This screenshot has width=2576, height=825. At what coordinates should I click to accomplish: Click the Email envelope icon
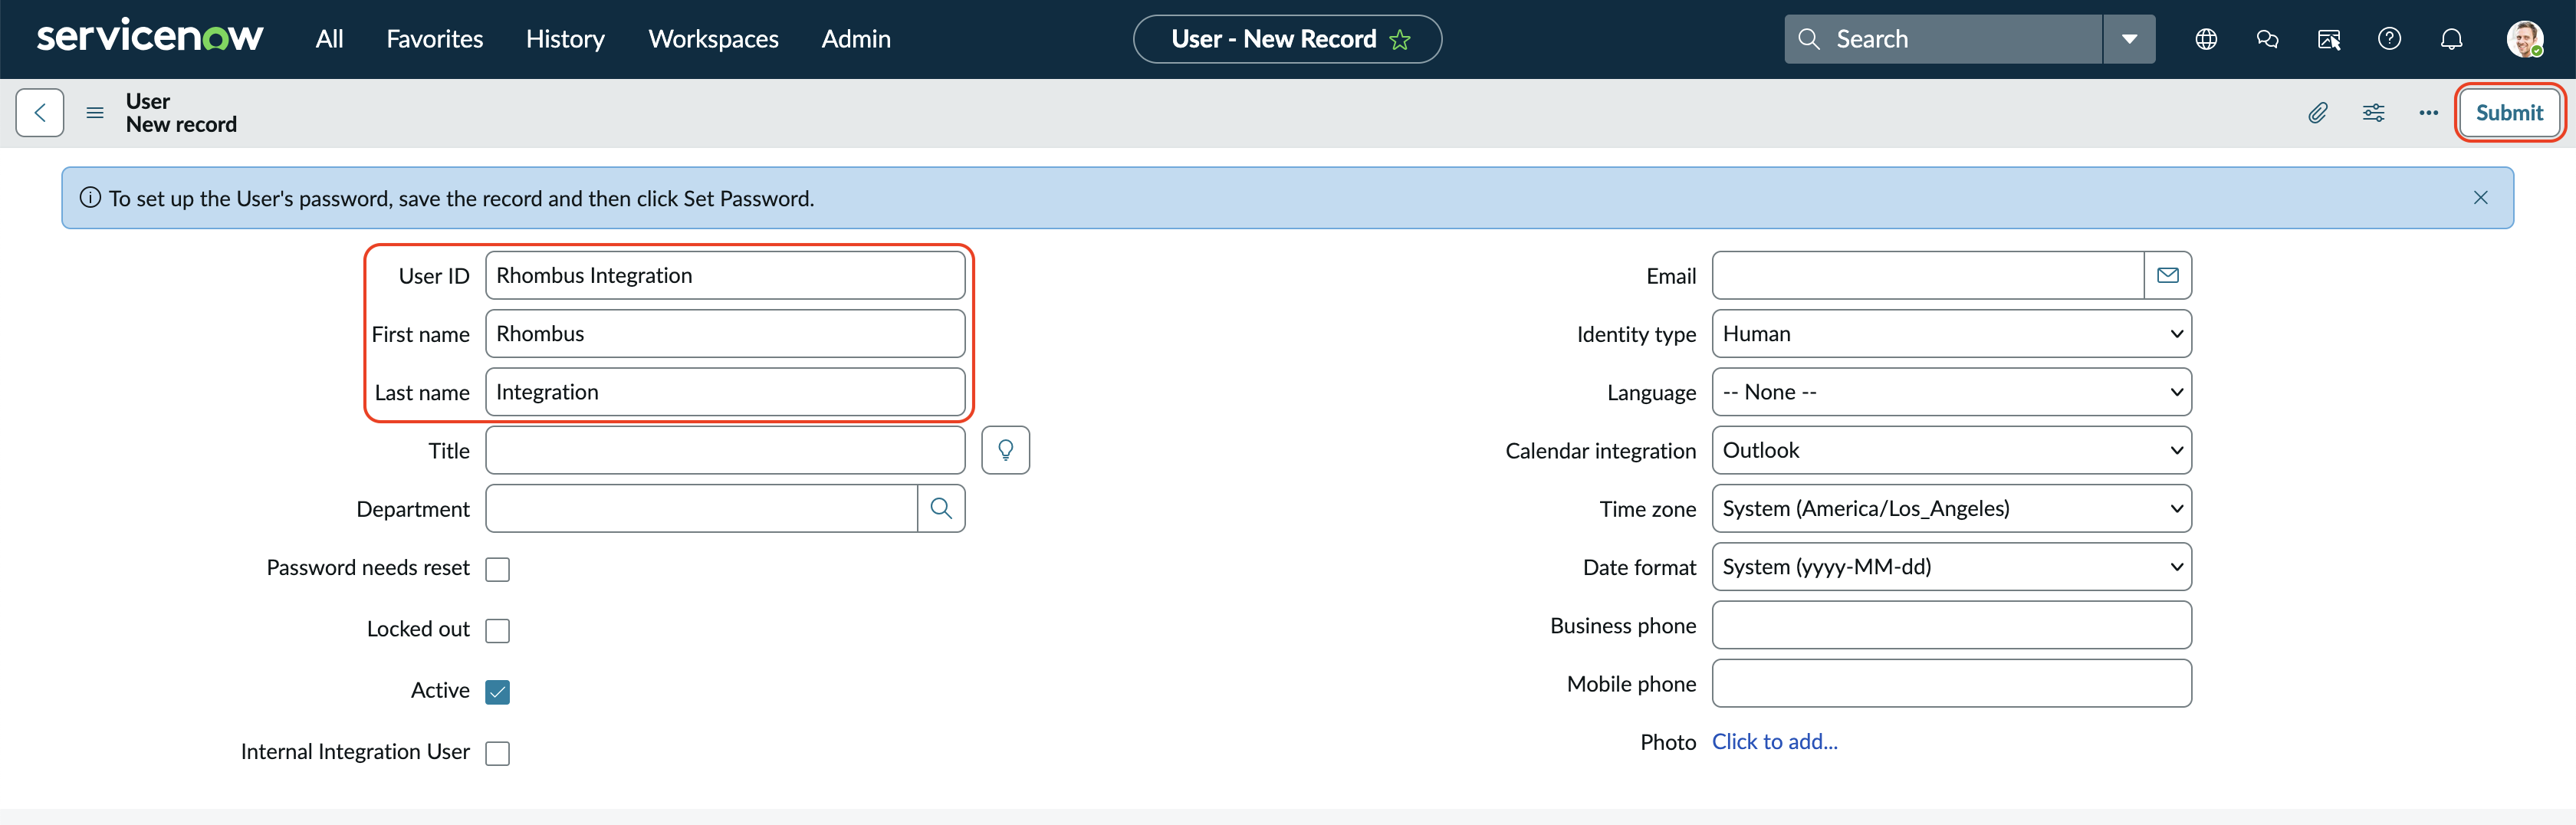(x=2167, y=275)
